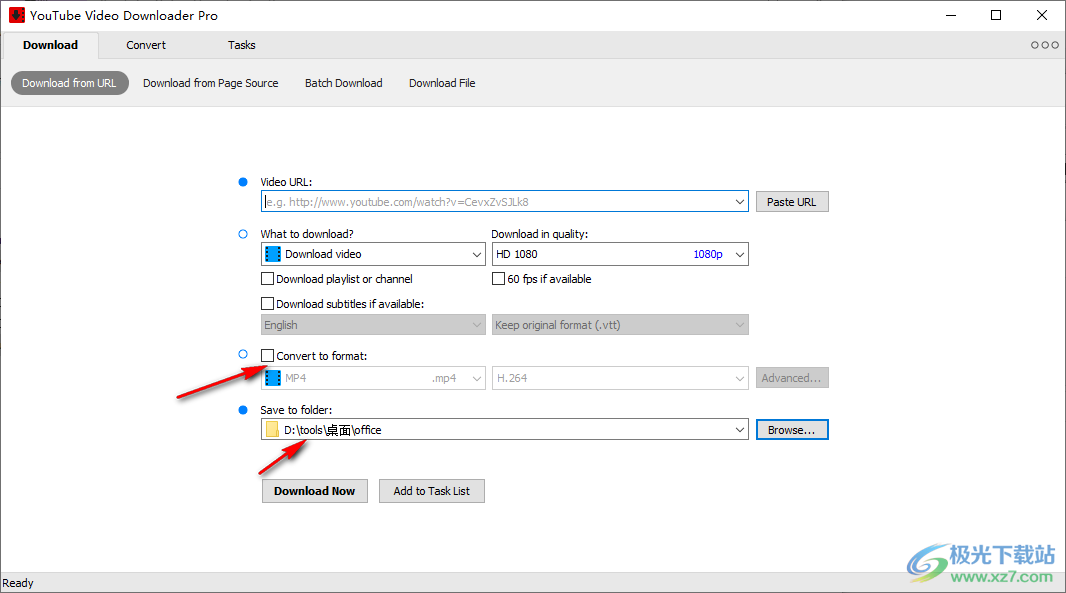Enable Download playlist or channel
Screen dimensions: 1066x593
coord(268,279)
